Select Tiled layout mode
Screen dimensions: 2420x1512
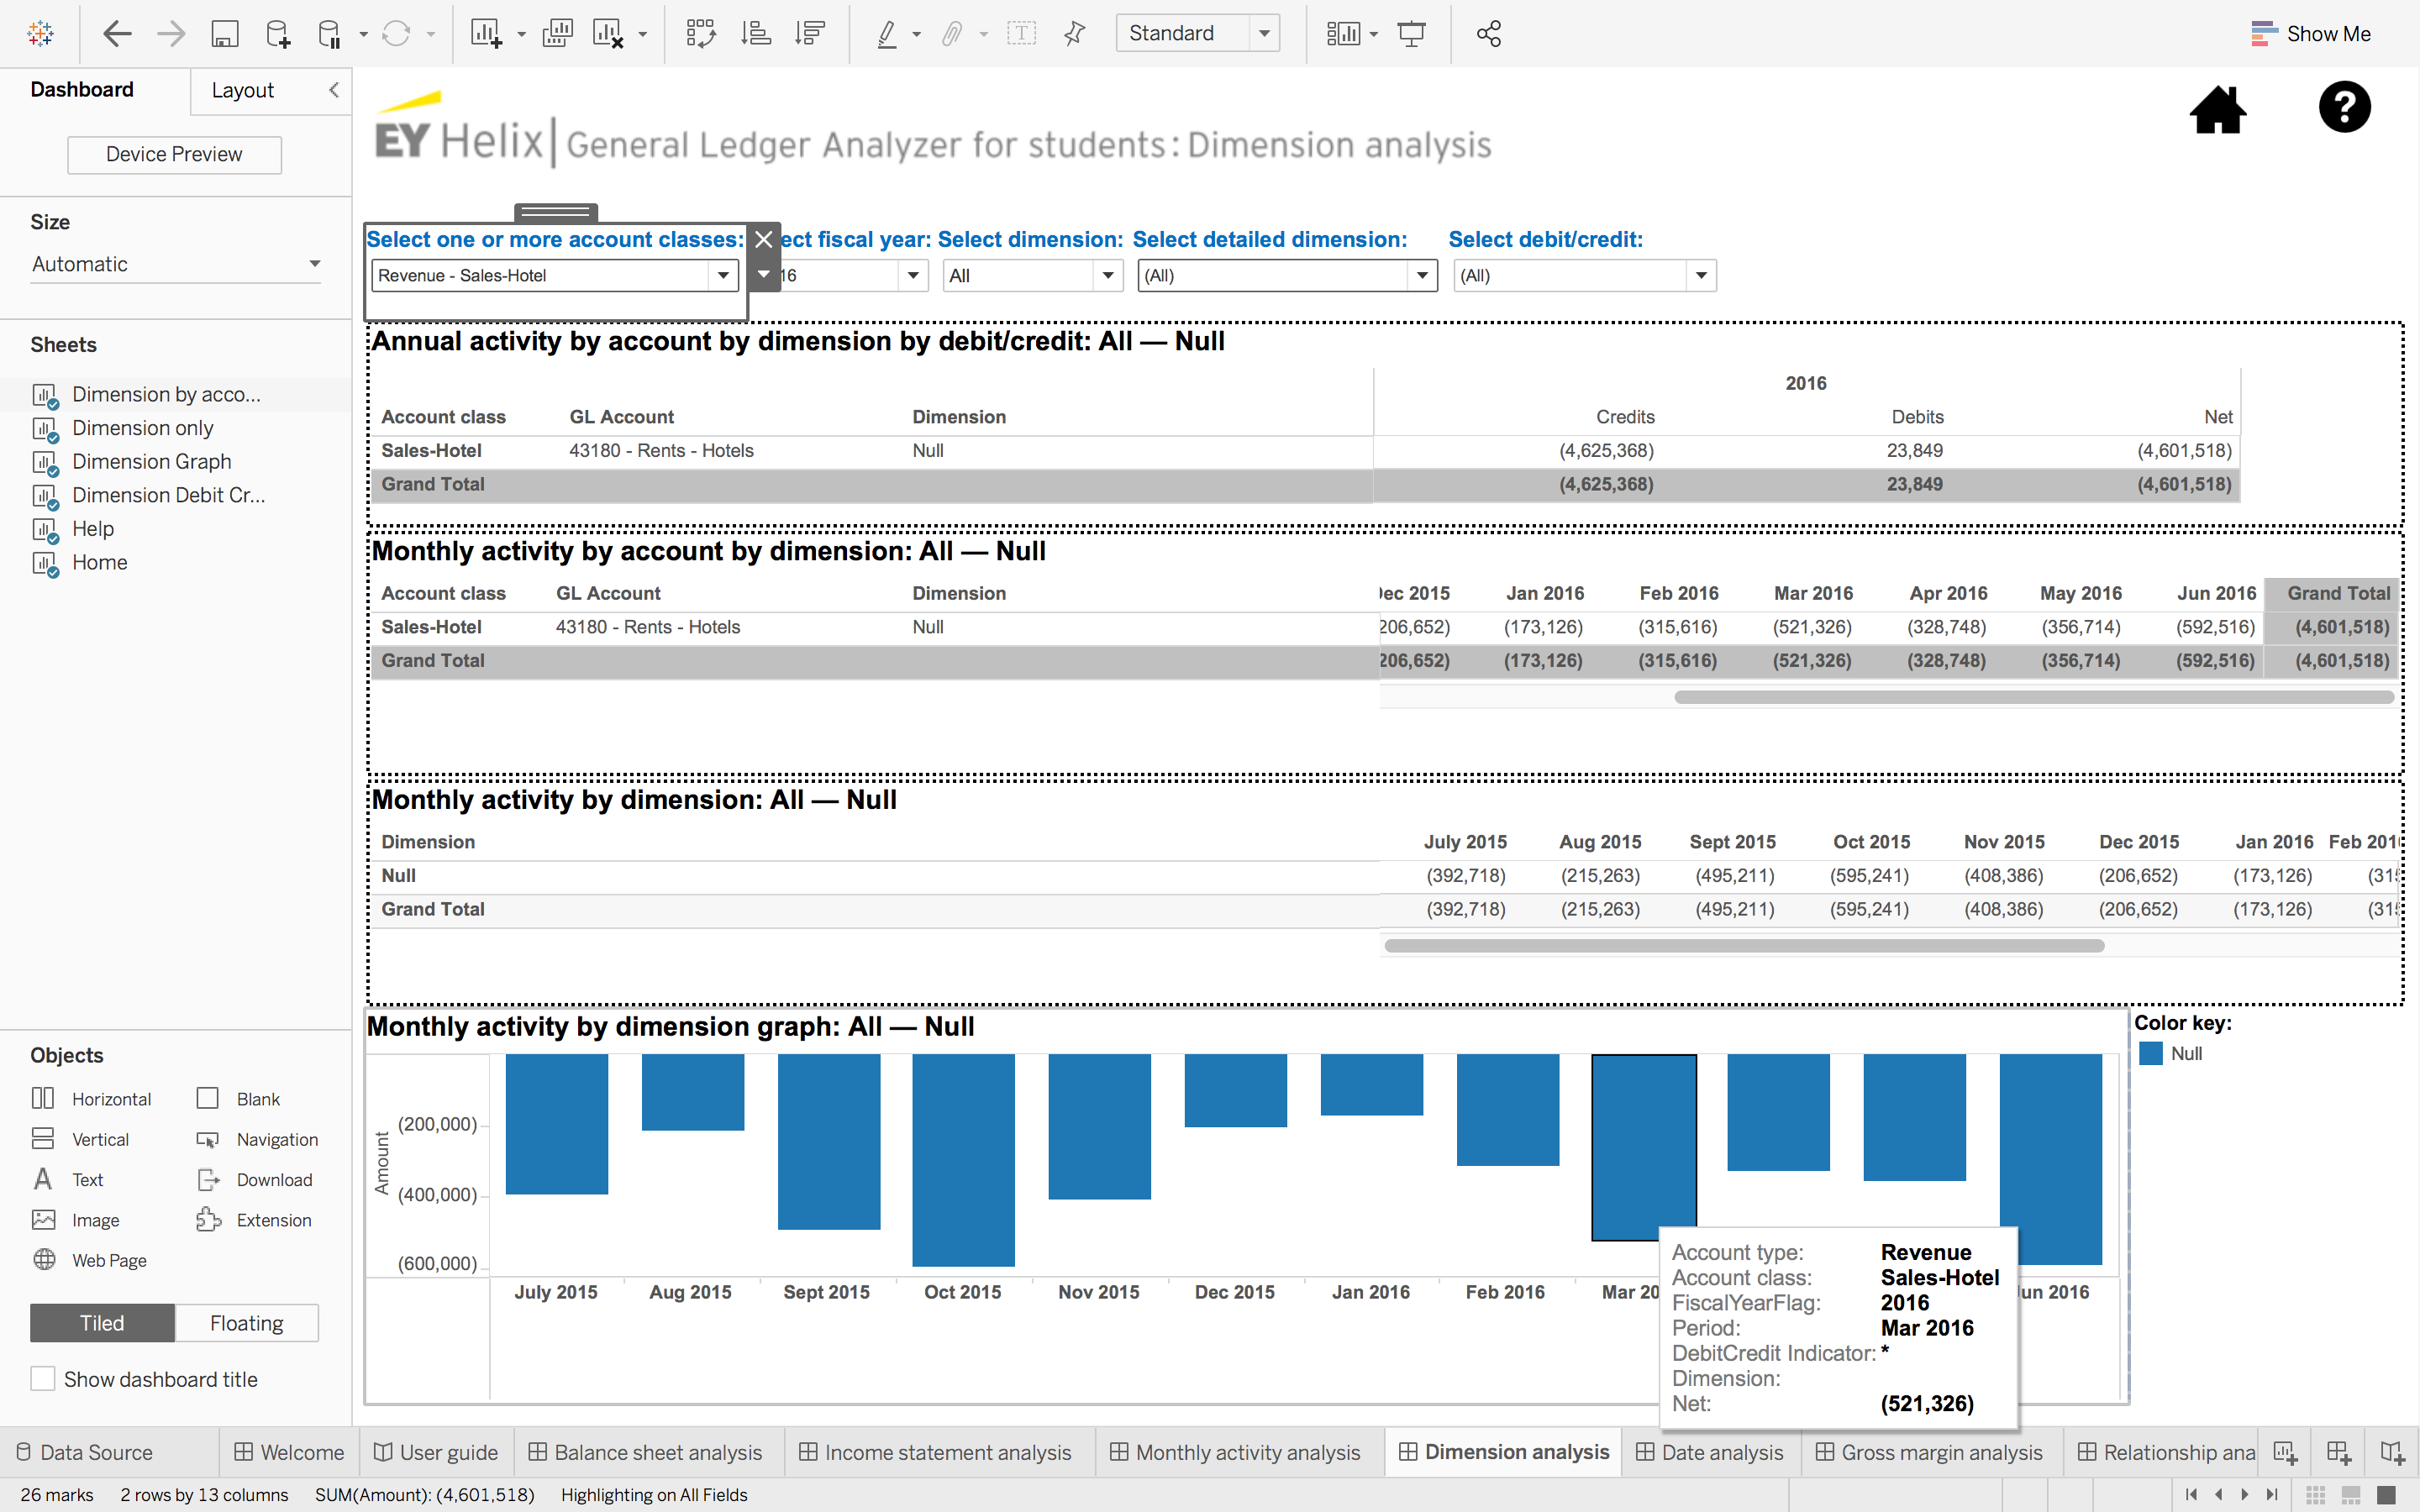(x=102, y=1323)
